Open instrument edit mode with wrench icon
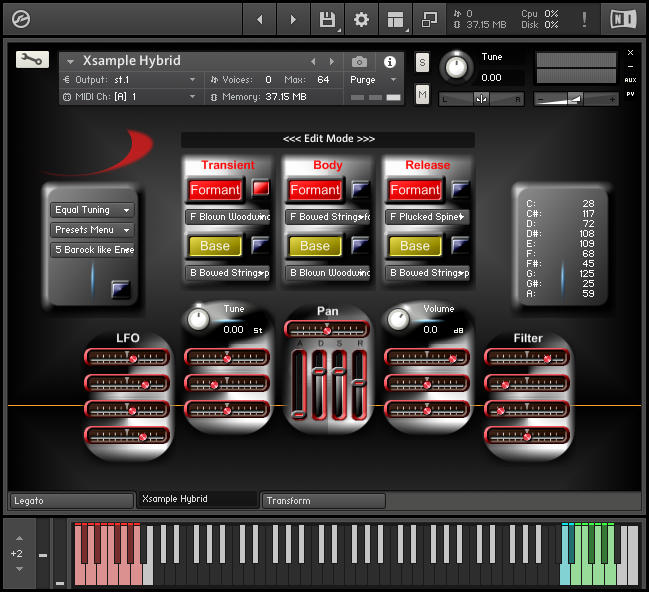This screenshot has width=649, height=592. tap(32, 60)
